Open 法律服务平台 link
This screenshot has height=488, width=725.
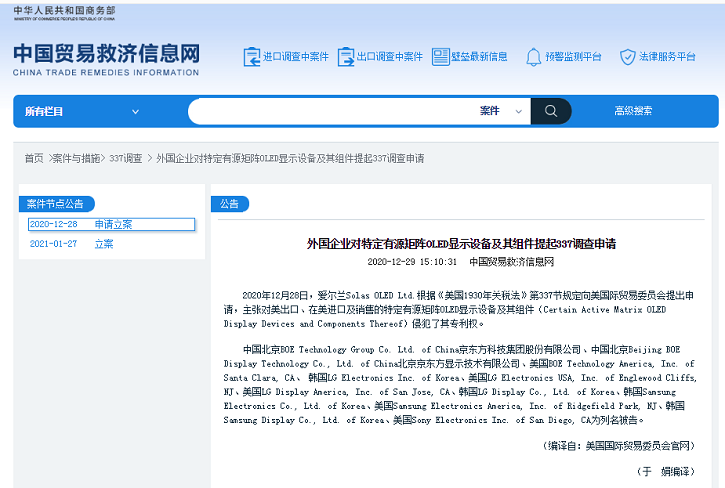click(667, 57)
